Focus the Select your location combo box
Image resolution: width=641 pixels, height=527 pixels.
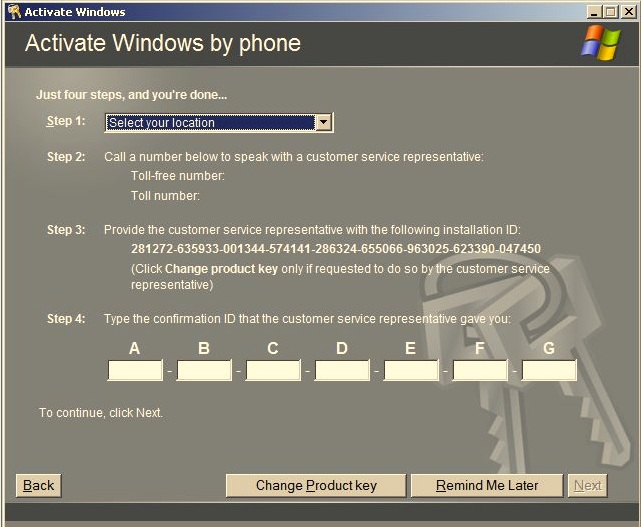[219, 123]
